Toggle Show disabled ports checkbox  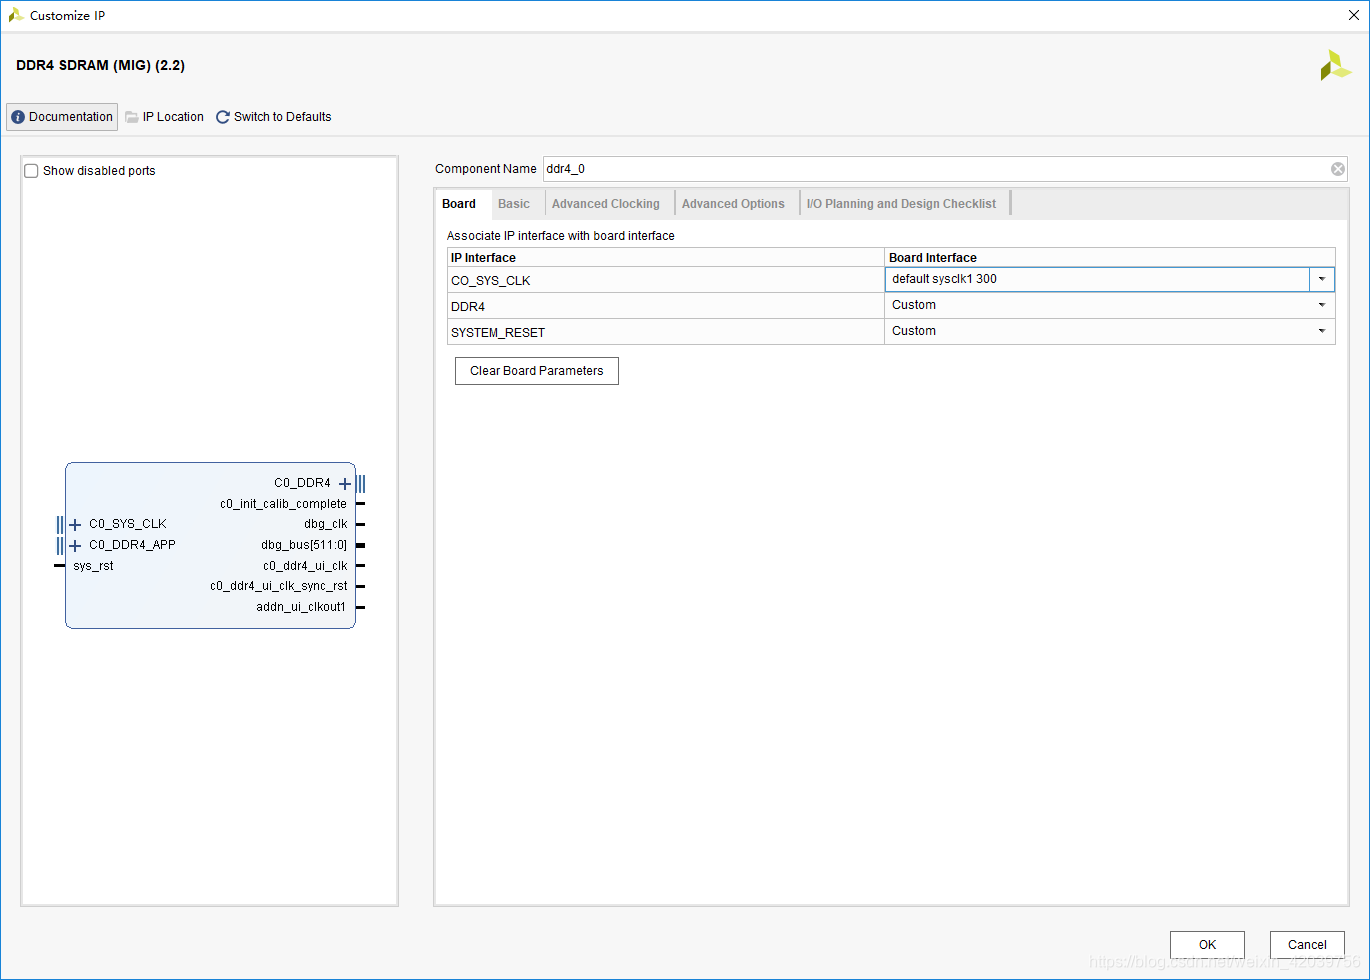click(32, 171)
